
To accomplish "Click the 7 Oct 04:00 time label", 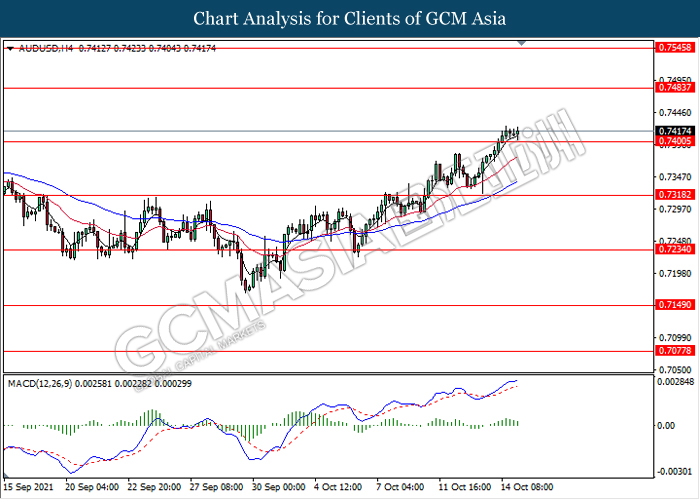I will (400, 487).
